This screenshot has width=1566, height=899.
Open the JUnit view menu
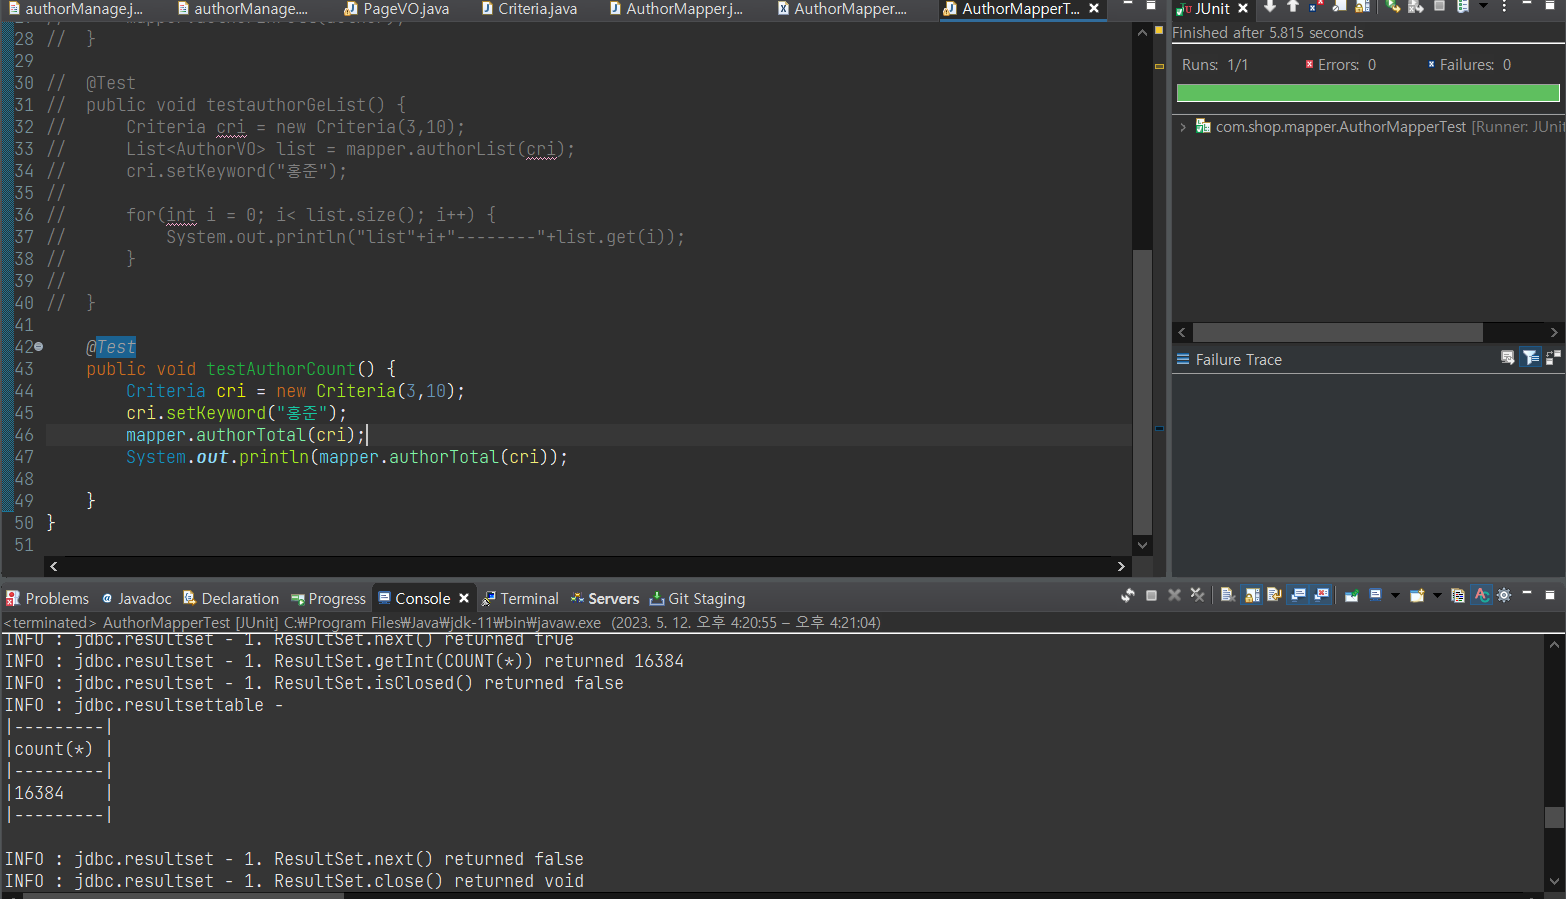1504,6
